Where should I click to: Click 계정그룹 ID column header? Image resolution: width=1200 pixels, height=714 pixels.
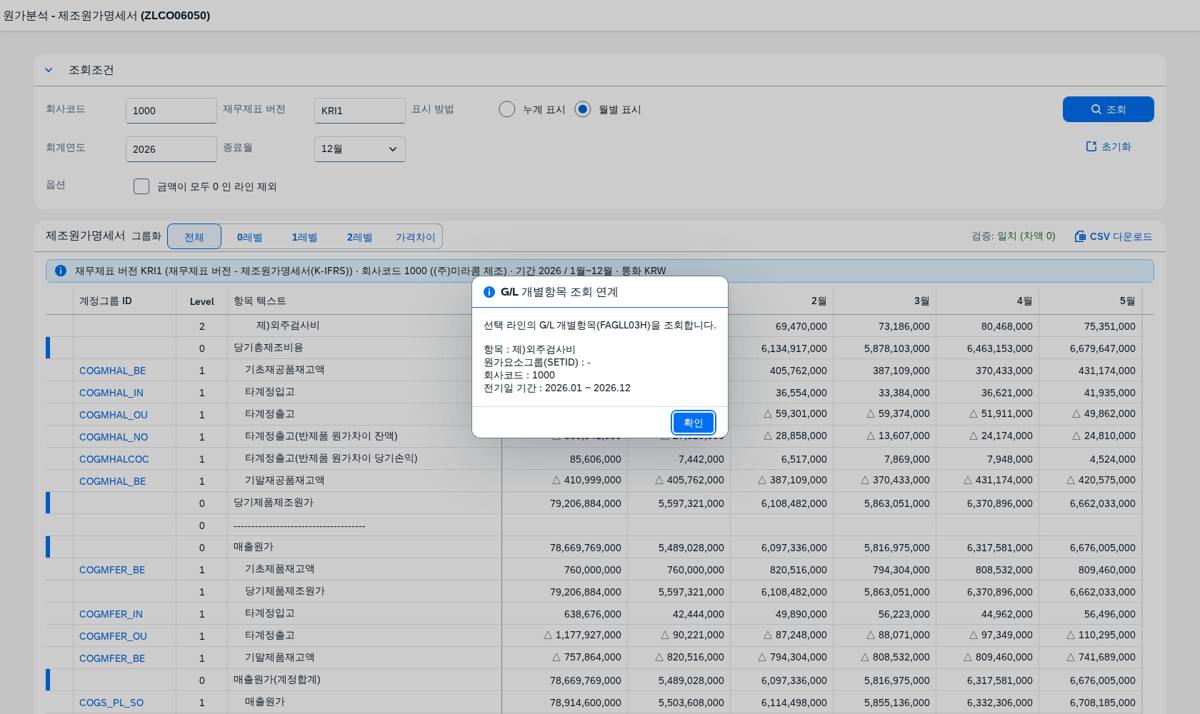[x=125, y=301]
